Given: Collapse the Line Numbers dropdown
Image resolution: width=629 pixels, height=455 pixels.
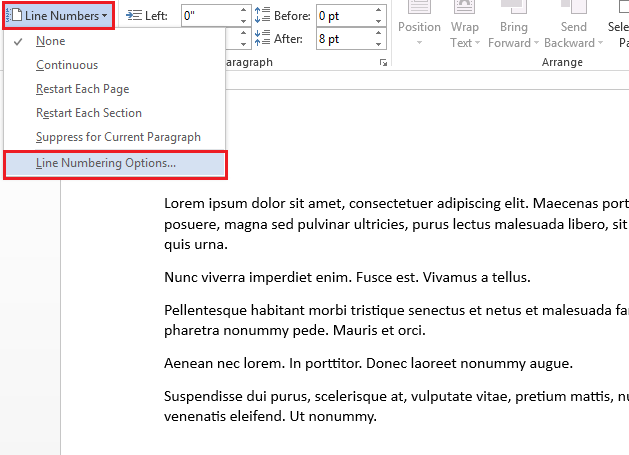Looking at the screenshot, I should point(59,16).
